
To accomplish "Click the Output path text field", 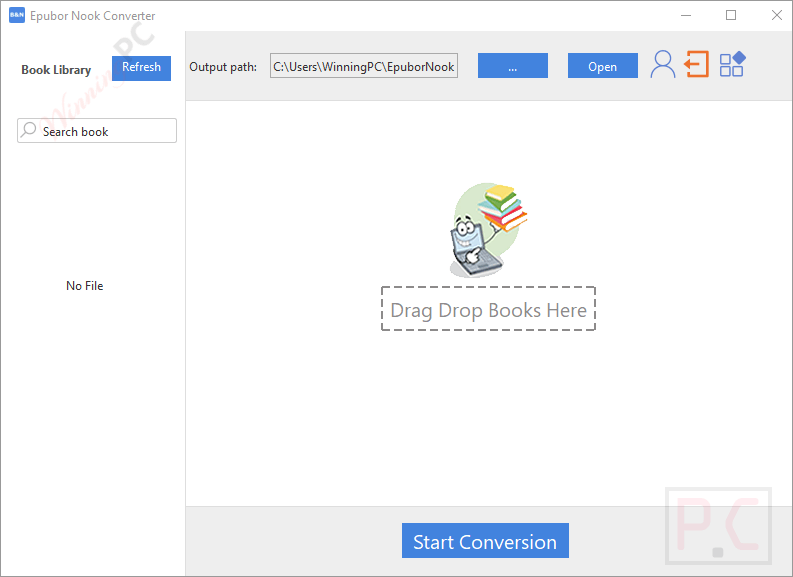I will click(364, 66).
